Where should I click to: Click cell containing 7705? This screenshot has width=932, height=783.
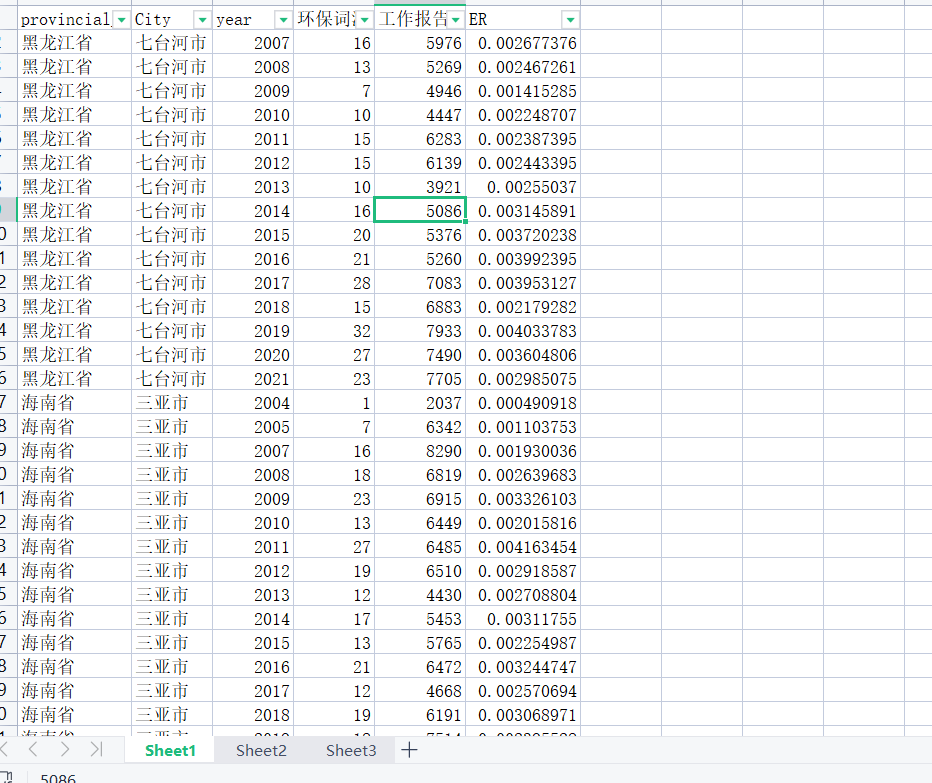pyautogui.click(x=420, y=379)
